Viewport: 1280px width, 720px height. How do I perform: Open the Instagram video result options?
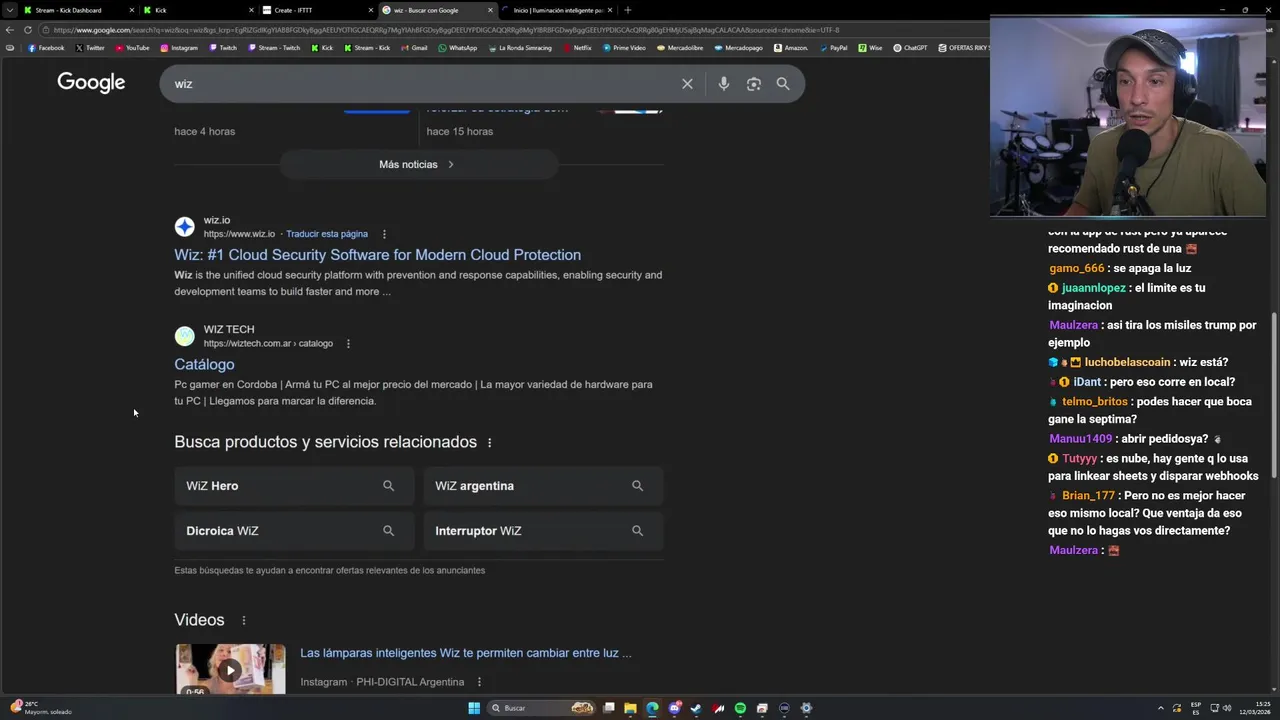pos(479,682)
